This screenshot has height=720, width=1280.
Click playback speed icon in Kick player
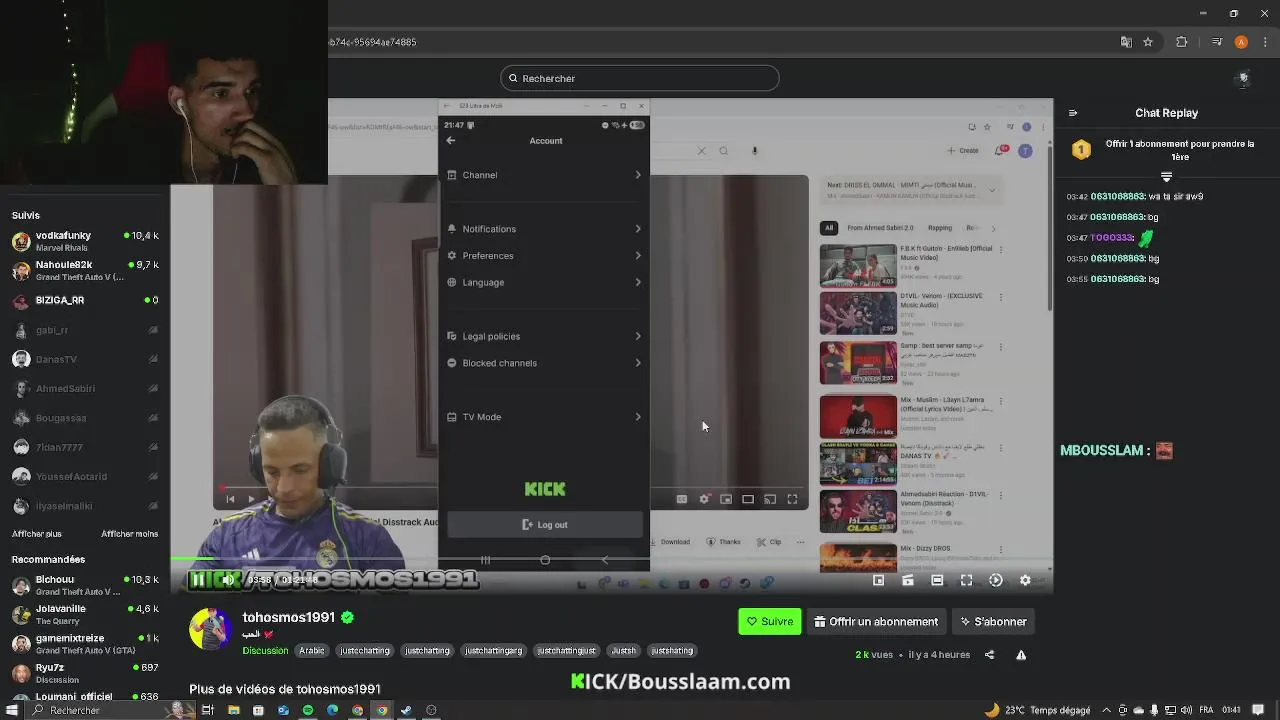(996, 580)
